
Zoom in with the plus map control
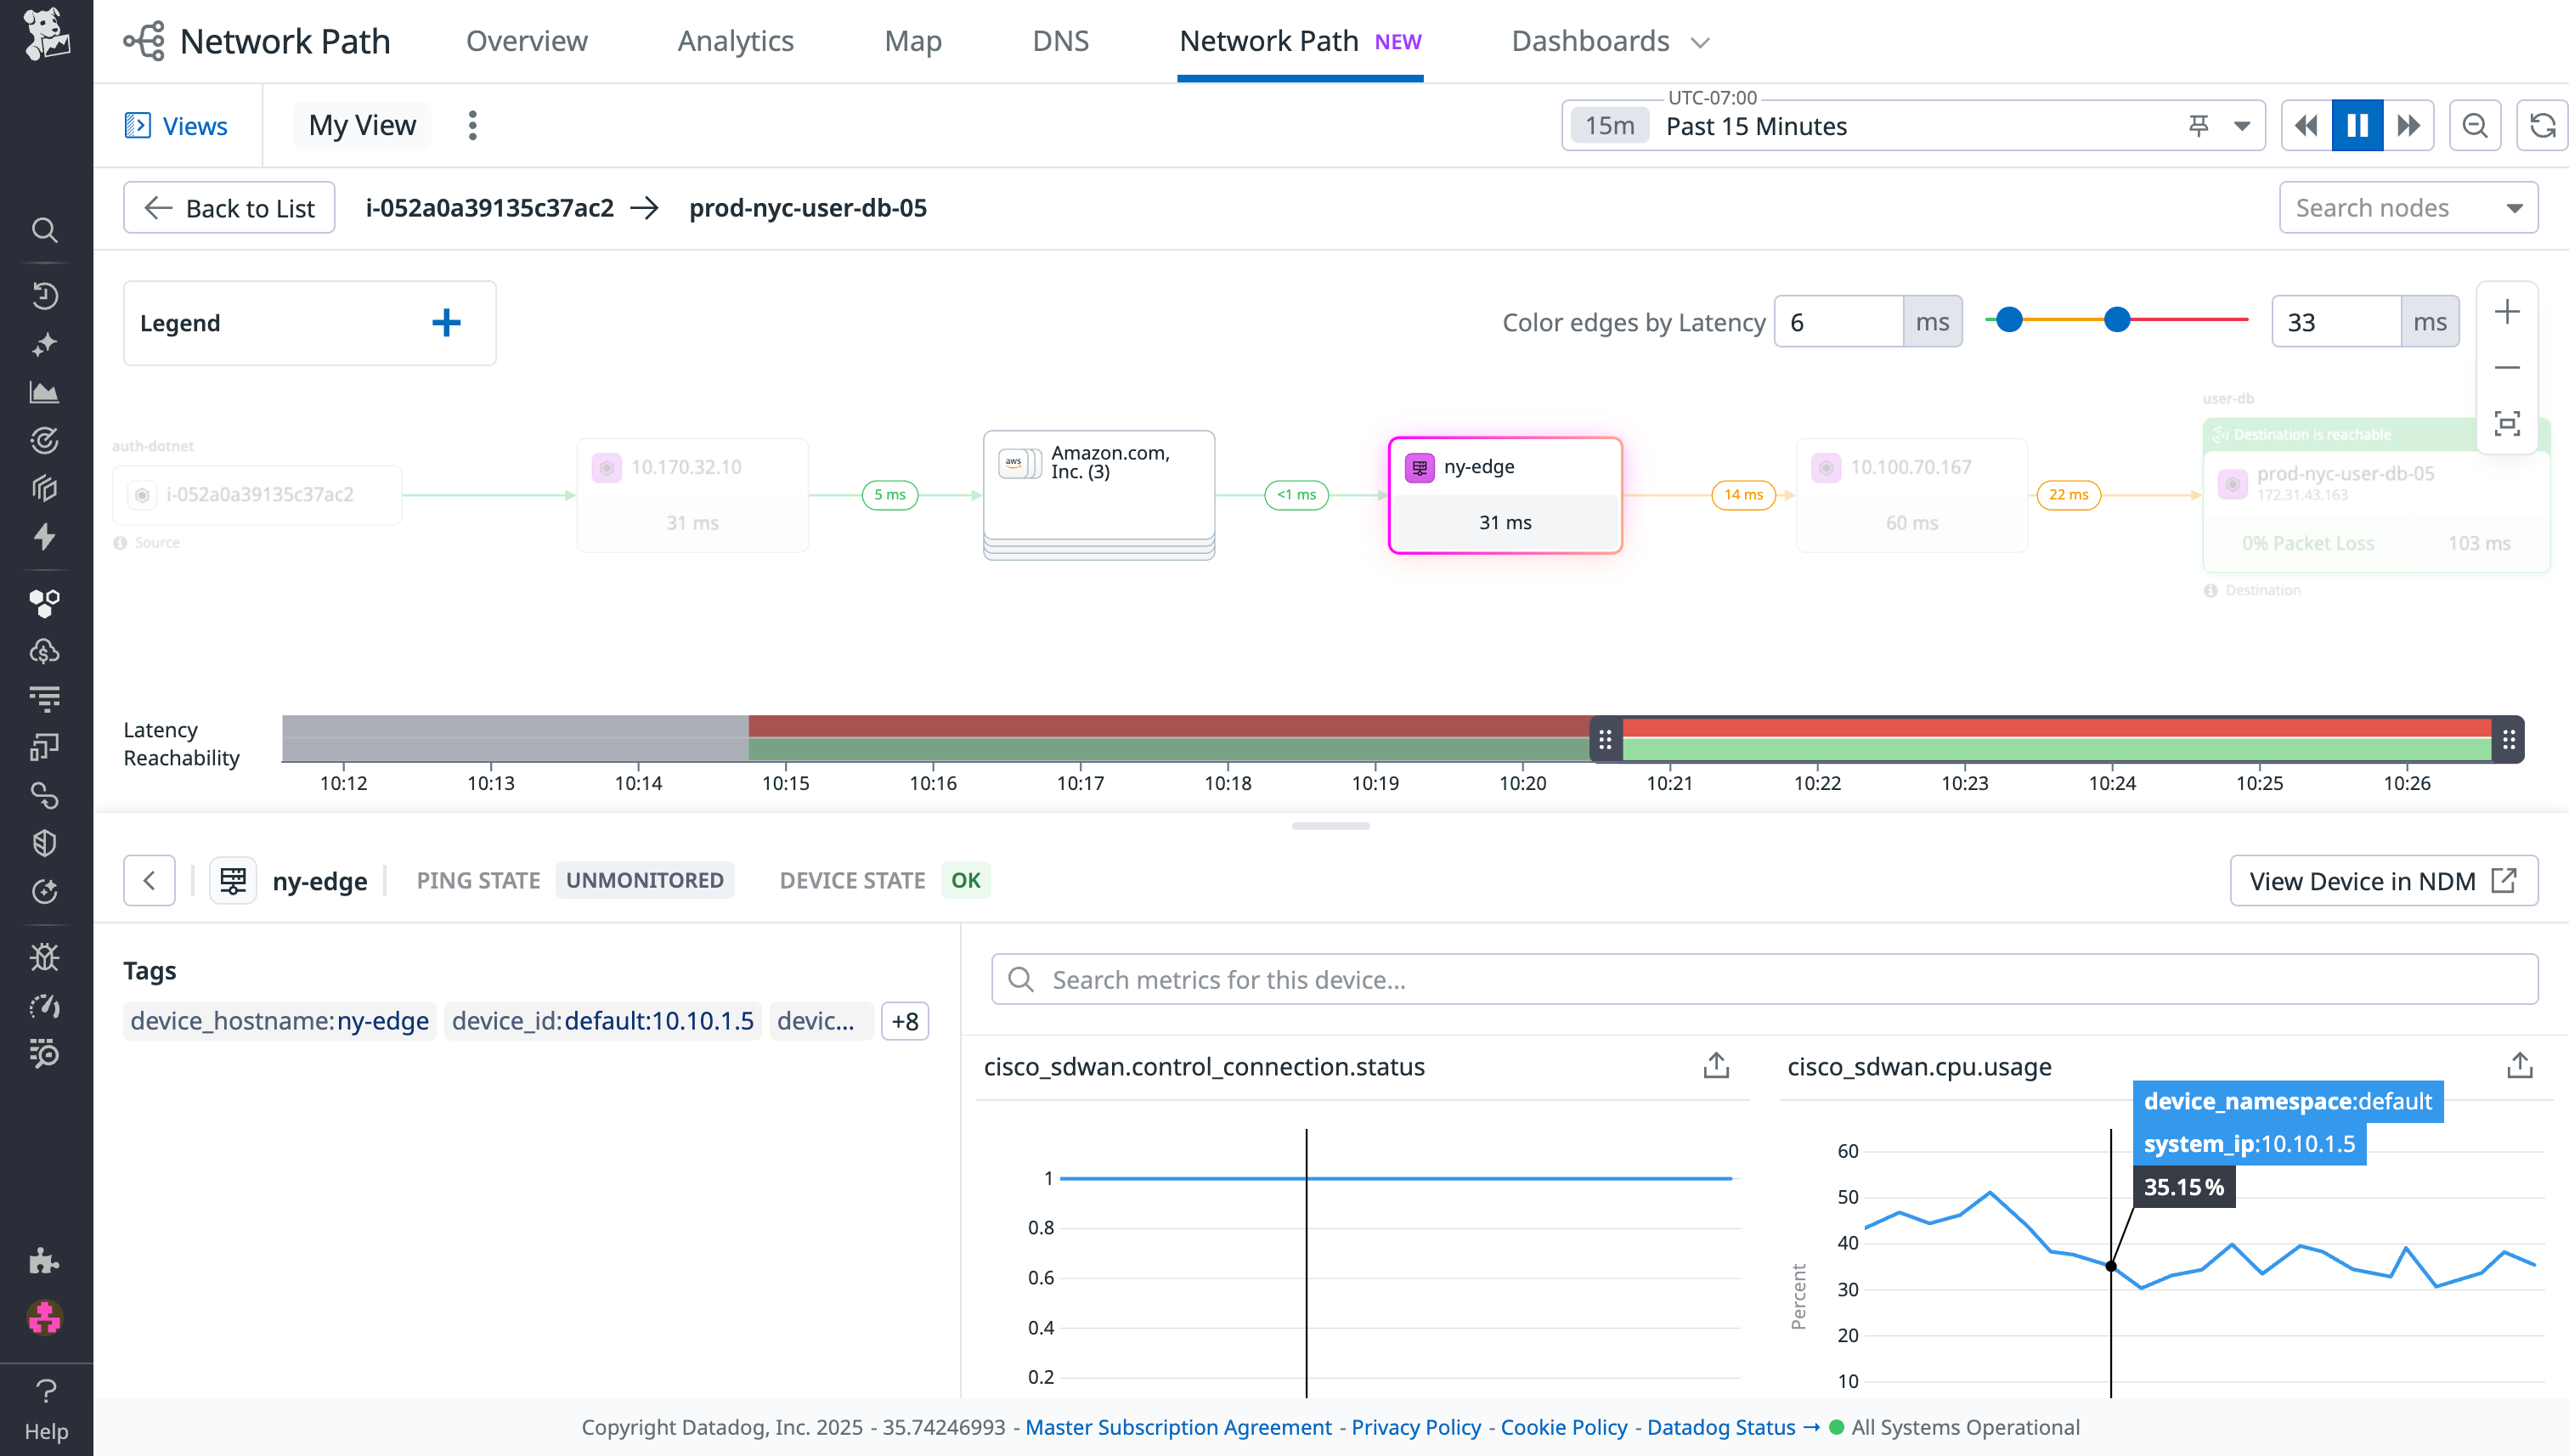click(x=2506, y=312)
